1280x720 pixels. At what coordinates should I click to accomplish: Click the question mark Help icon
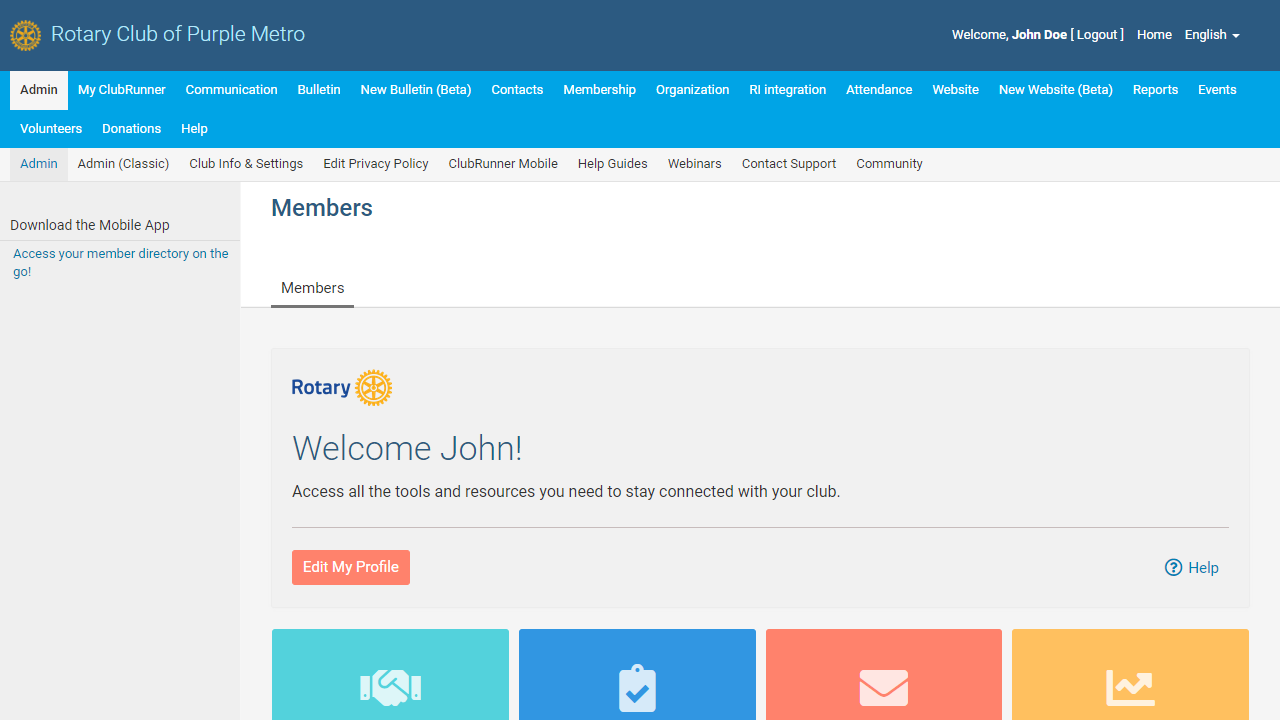click(1174, 568)
